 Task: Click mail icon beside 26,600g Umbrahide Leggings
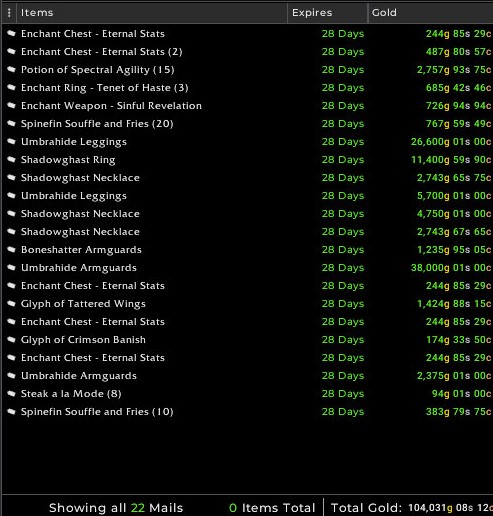tap(11, 141)
